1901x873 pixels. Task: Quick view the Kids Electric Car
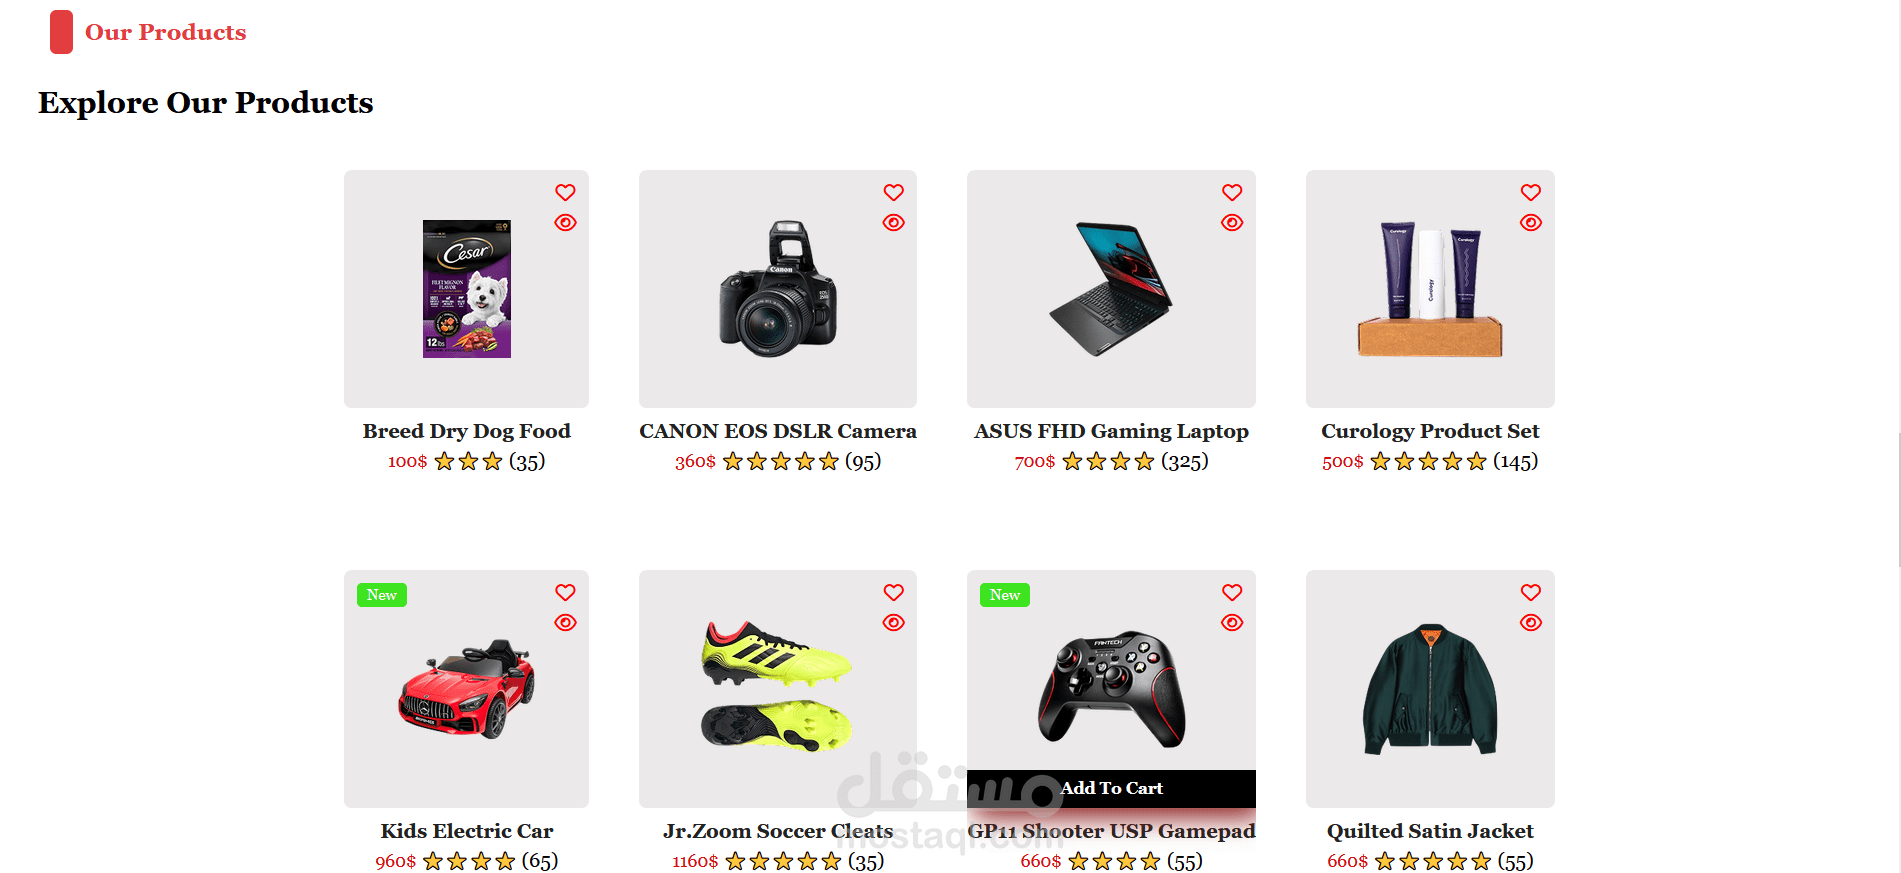(565, 622)
